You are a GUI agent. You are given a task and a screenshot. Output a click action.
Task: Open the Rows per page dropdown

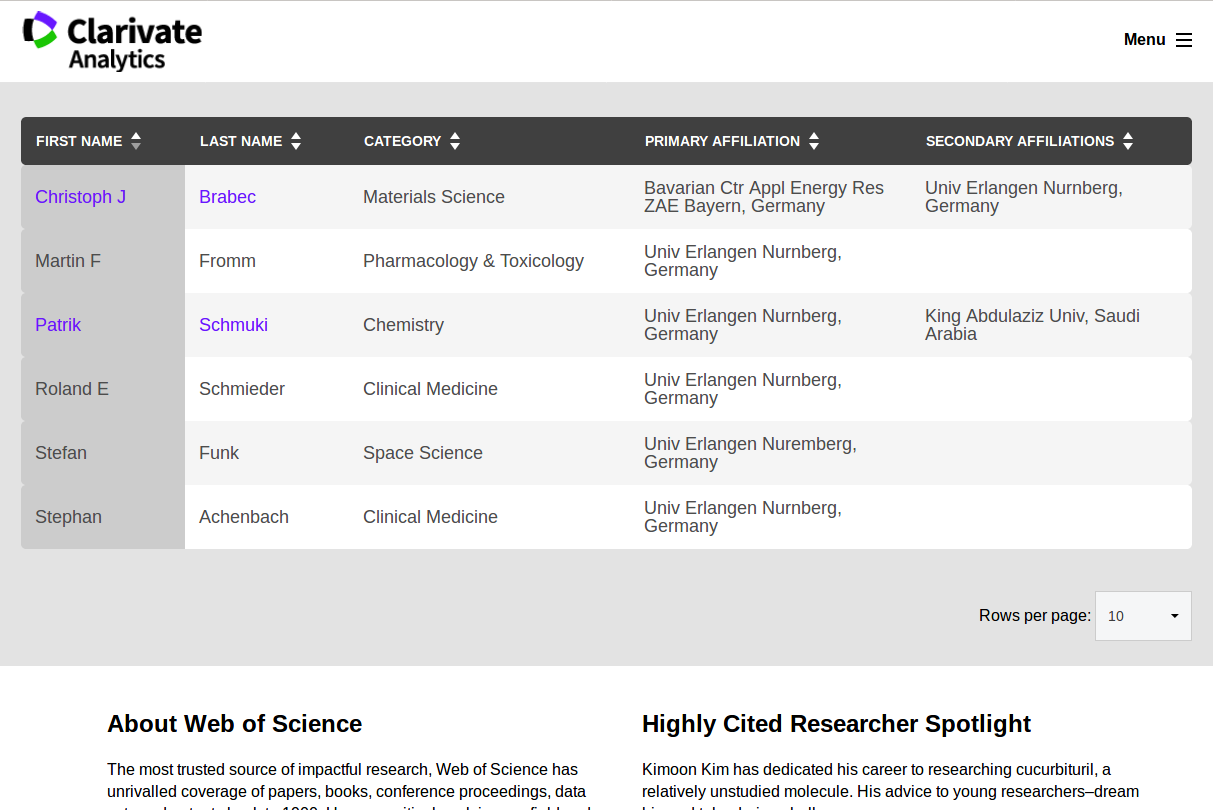1143,616
